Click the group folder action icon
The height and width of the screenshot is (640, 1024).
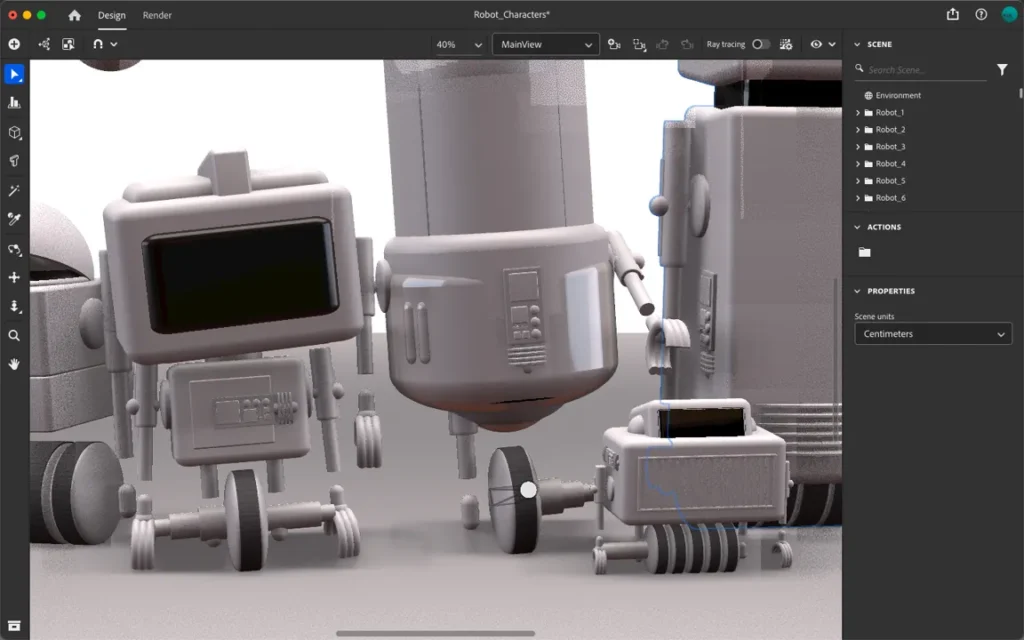point(865,252)
